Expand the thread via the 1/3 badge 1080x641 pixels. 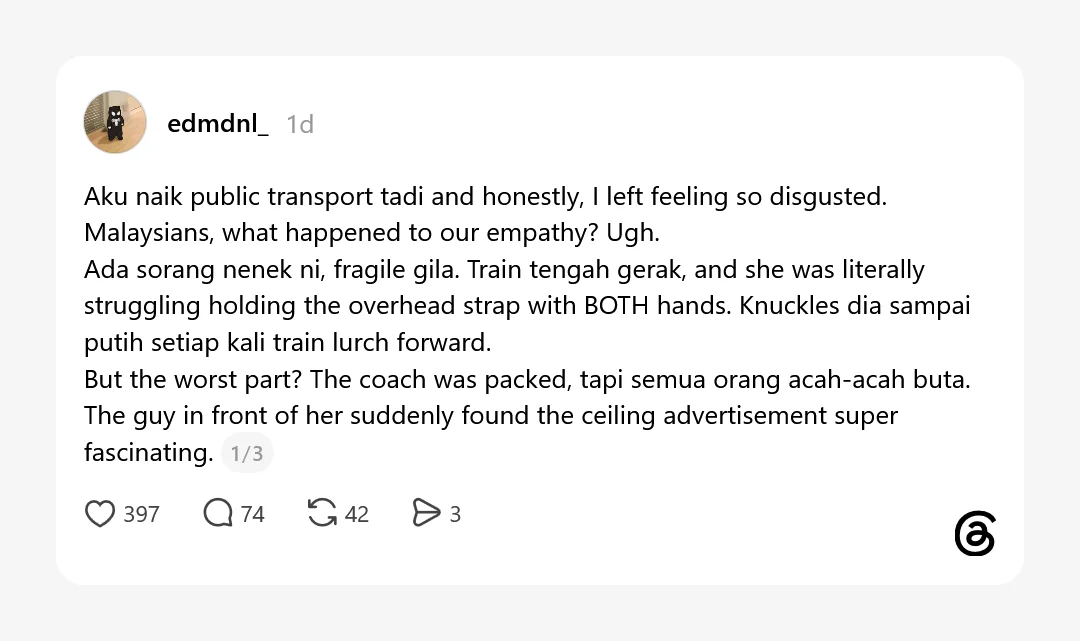[x=247, y=453]
